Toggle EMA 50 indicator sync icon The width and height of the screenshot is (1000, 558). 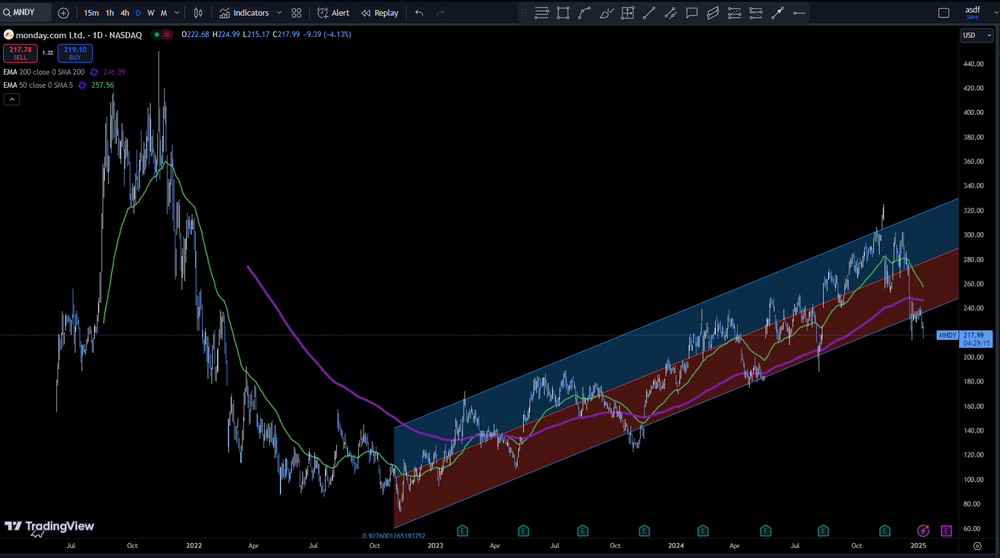pos(82,85)
